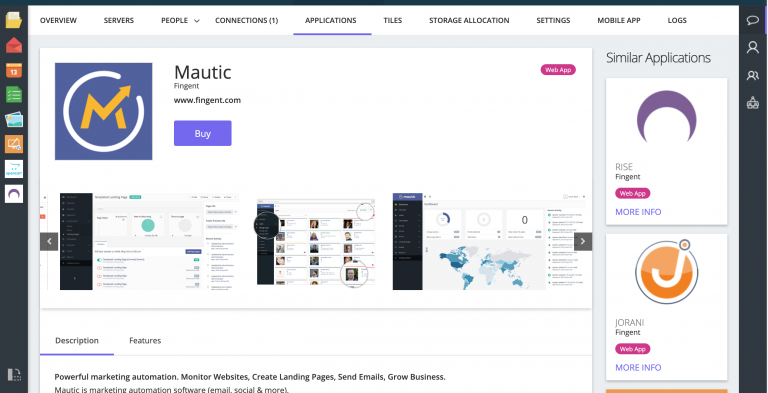Click the Web App badge on Mautic

(x=558, y=70)
